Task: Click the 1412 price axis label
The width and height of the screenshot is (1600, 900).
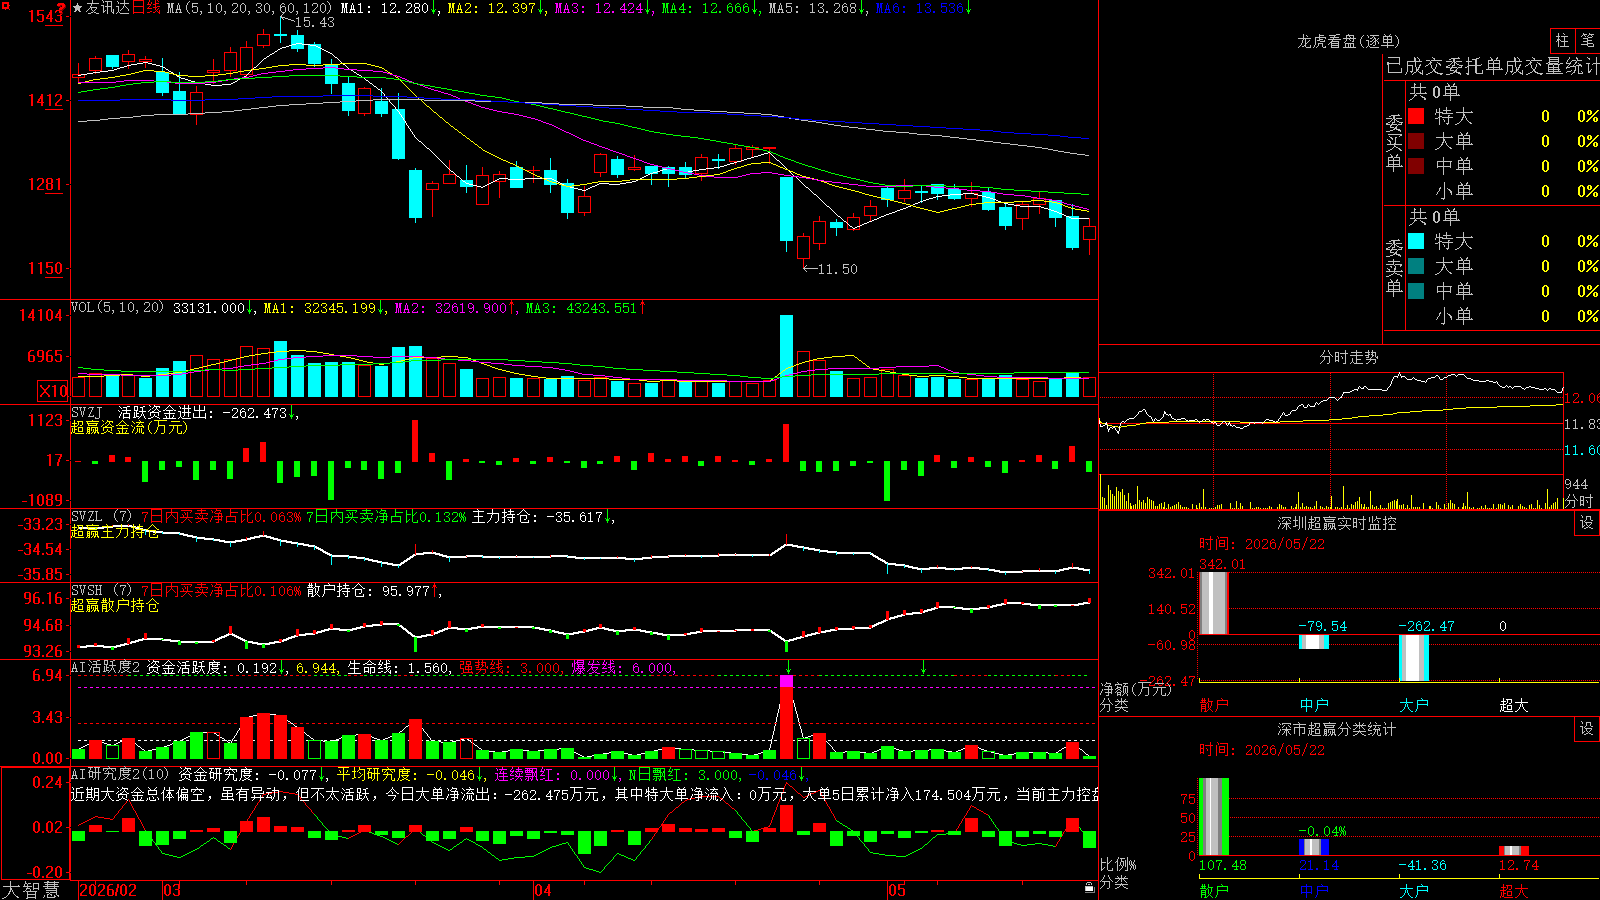Action: [x=45, y=100]
